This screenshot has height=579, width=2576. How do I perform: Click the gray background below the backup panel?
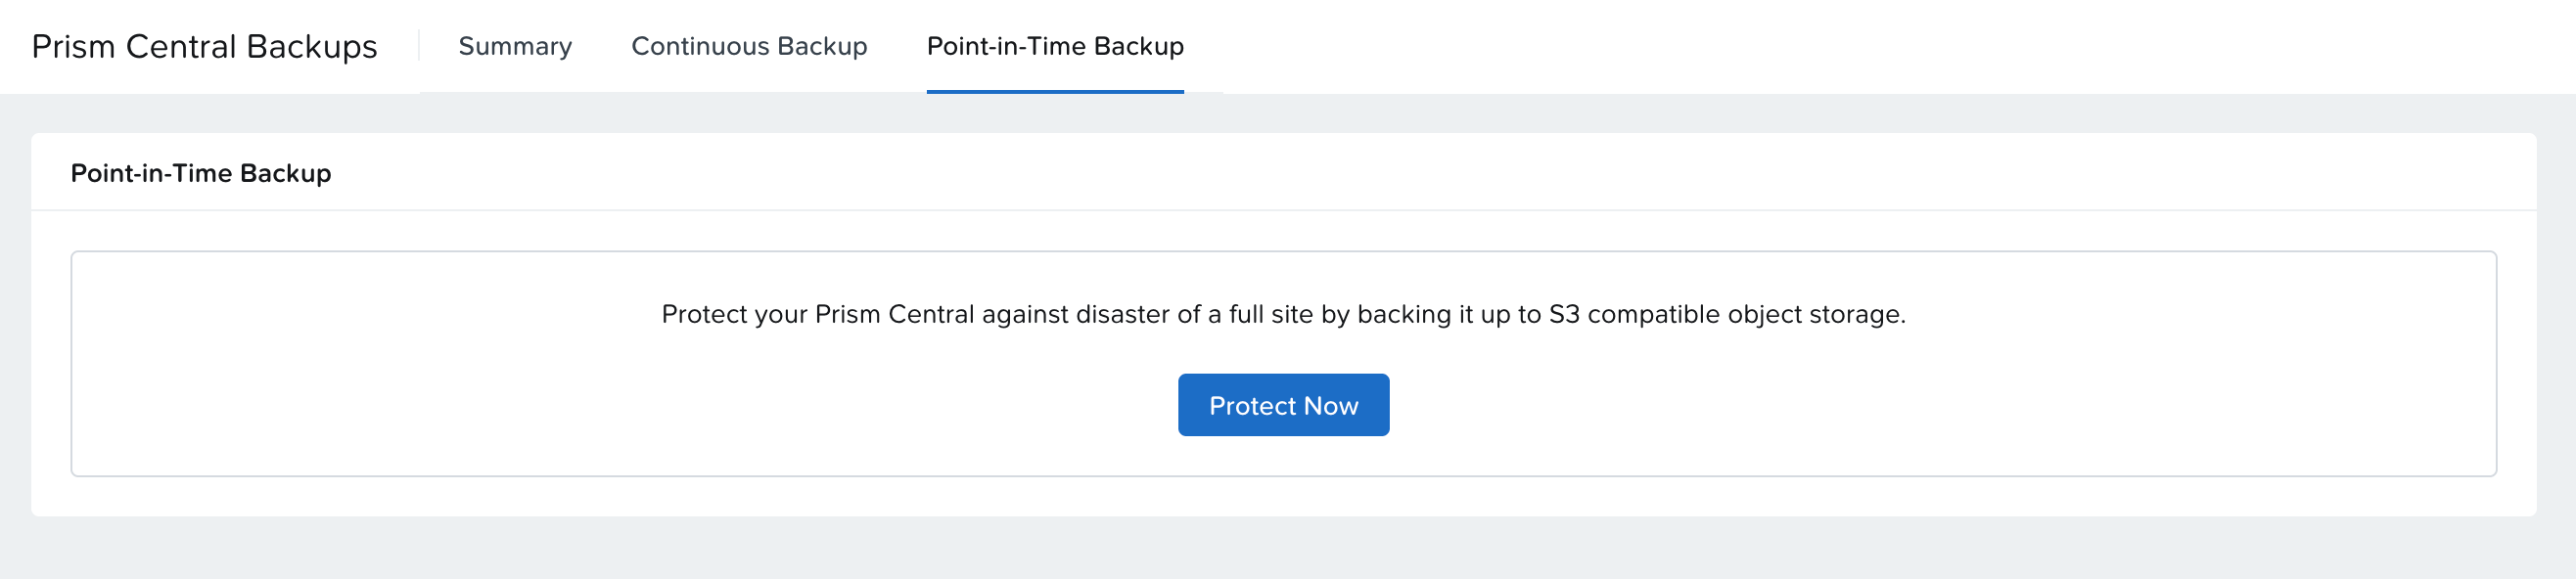[x=1283, y=548]
